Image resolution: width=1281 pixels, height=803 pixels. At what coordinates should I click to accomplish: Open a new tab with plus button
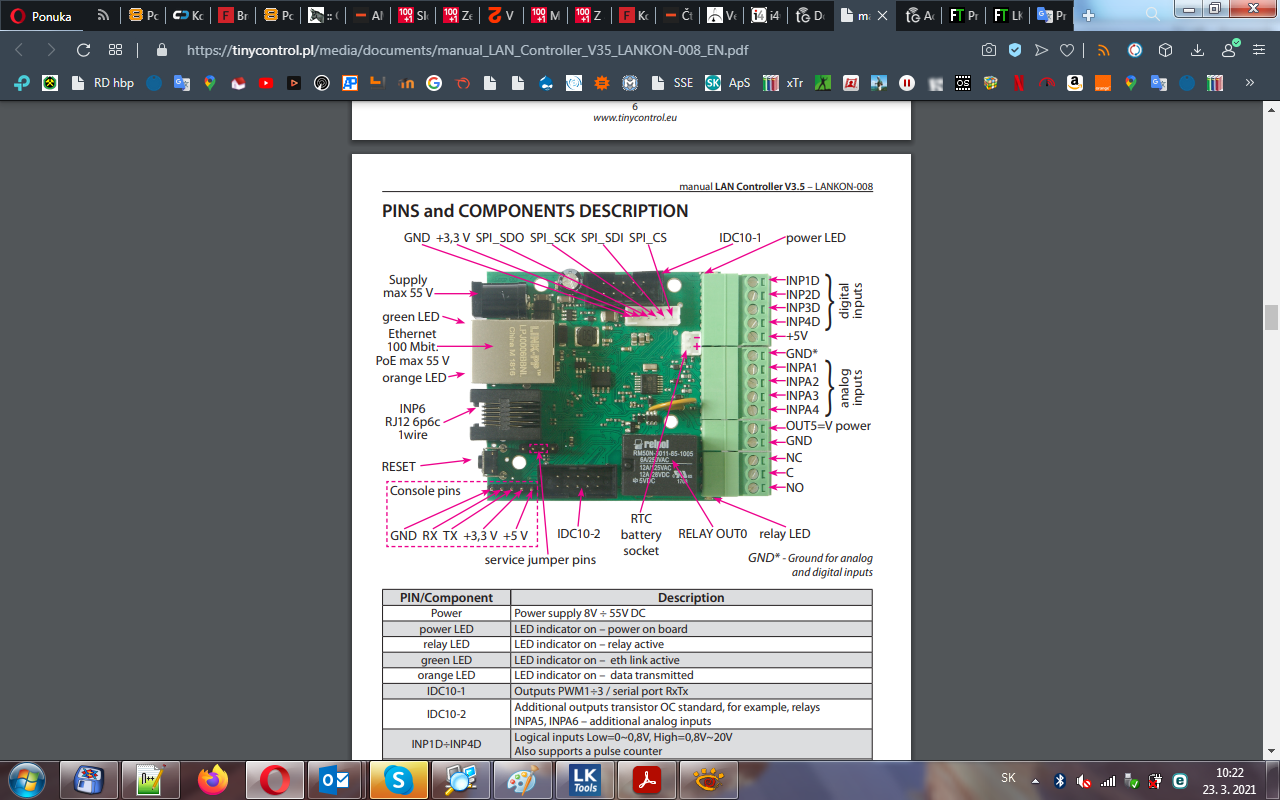click(1088, 16)
